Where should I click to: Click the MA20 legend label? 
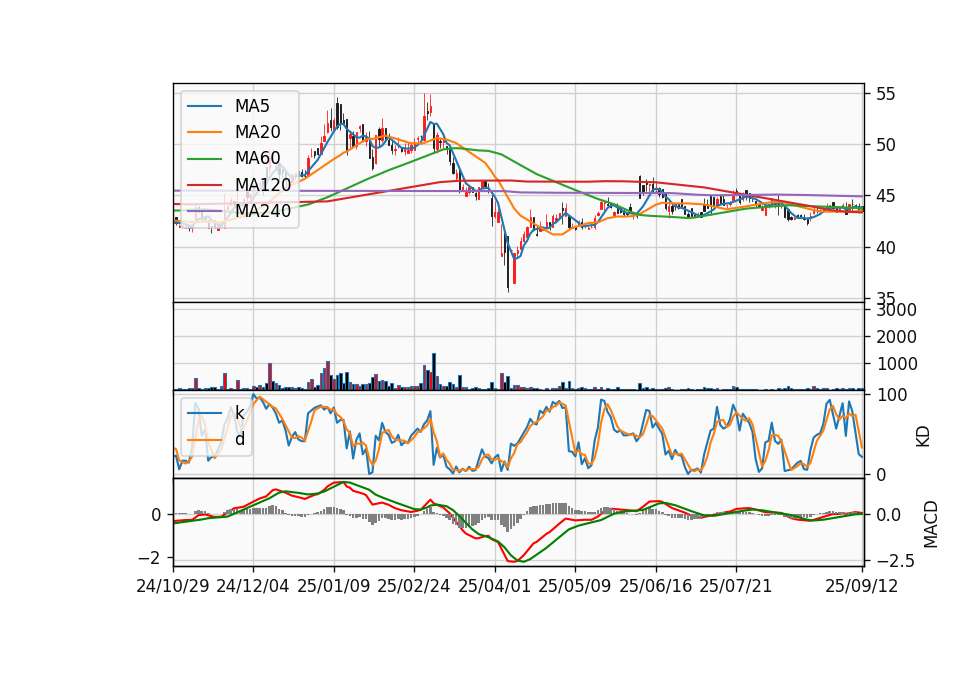(257, 132)
